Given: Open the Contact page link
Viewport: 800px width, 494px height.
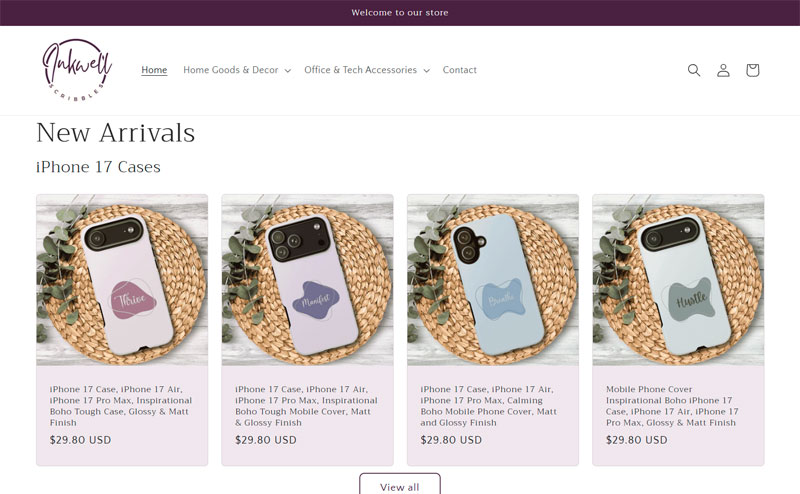Looking at the screenshot, I should point(459,70).
